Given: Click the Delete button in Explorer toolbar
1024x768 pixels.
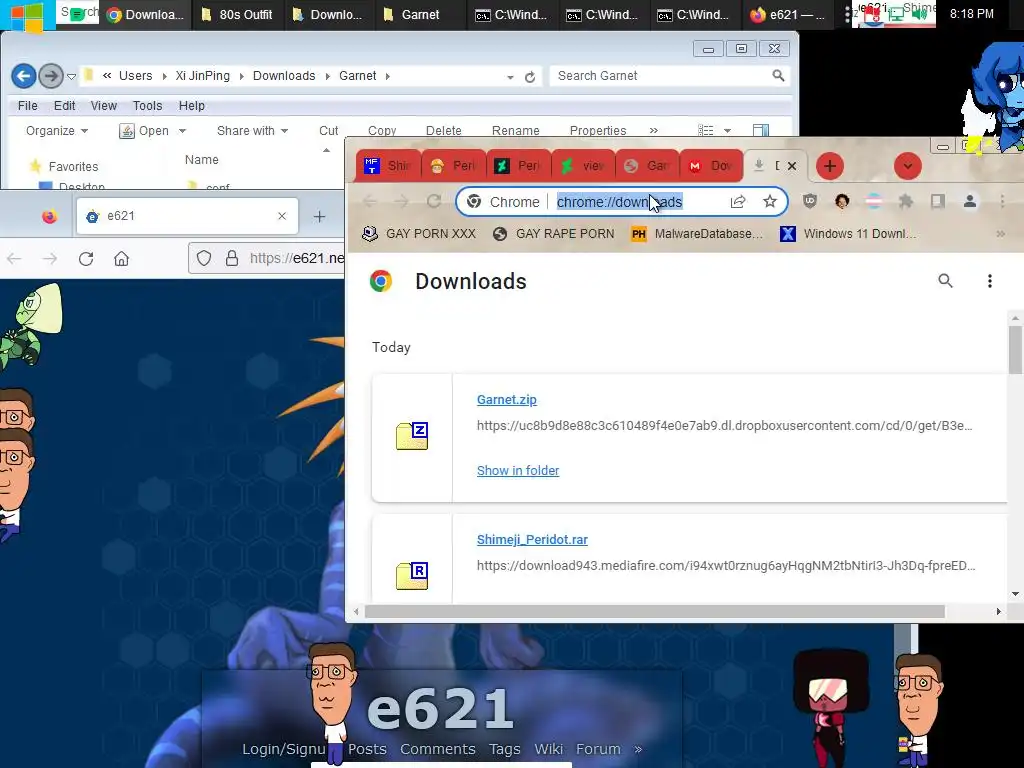Looking at the screenshot, I should coord(443,131).
